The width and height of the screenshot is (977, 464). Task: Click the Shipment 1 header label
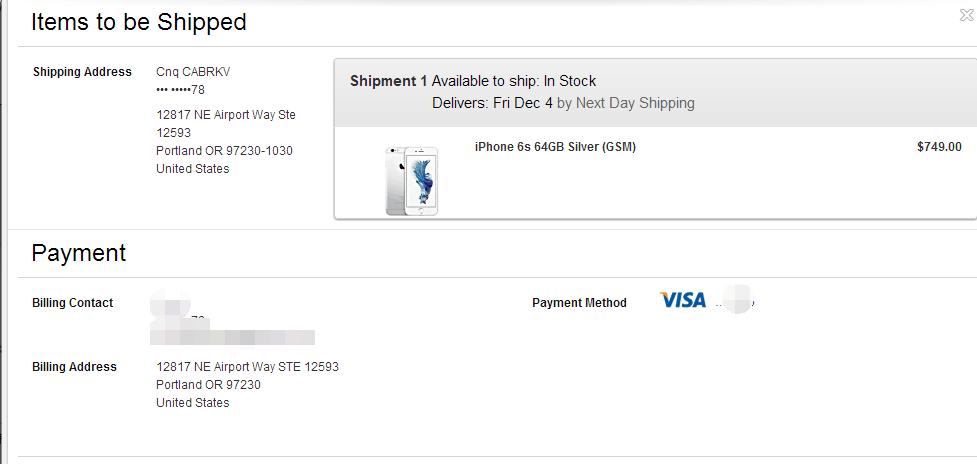(388, 81)
